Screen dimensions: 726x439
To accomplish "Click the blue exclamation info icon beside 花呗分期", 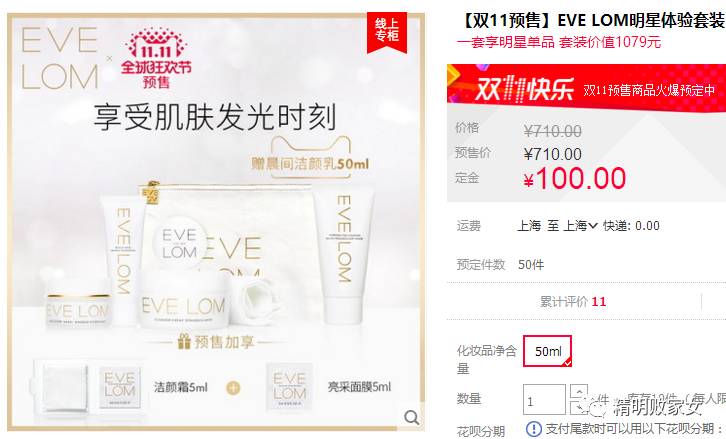I will pos(533,429).
